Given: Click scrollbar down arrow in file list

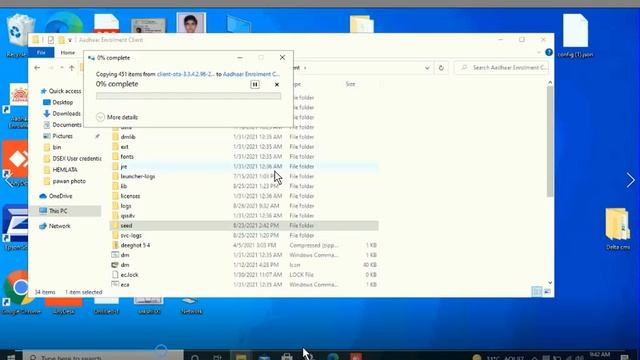Looking at the screenshot, I should pyautogui.click(x=550, y=282).
